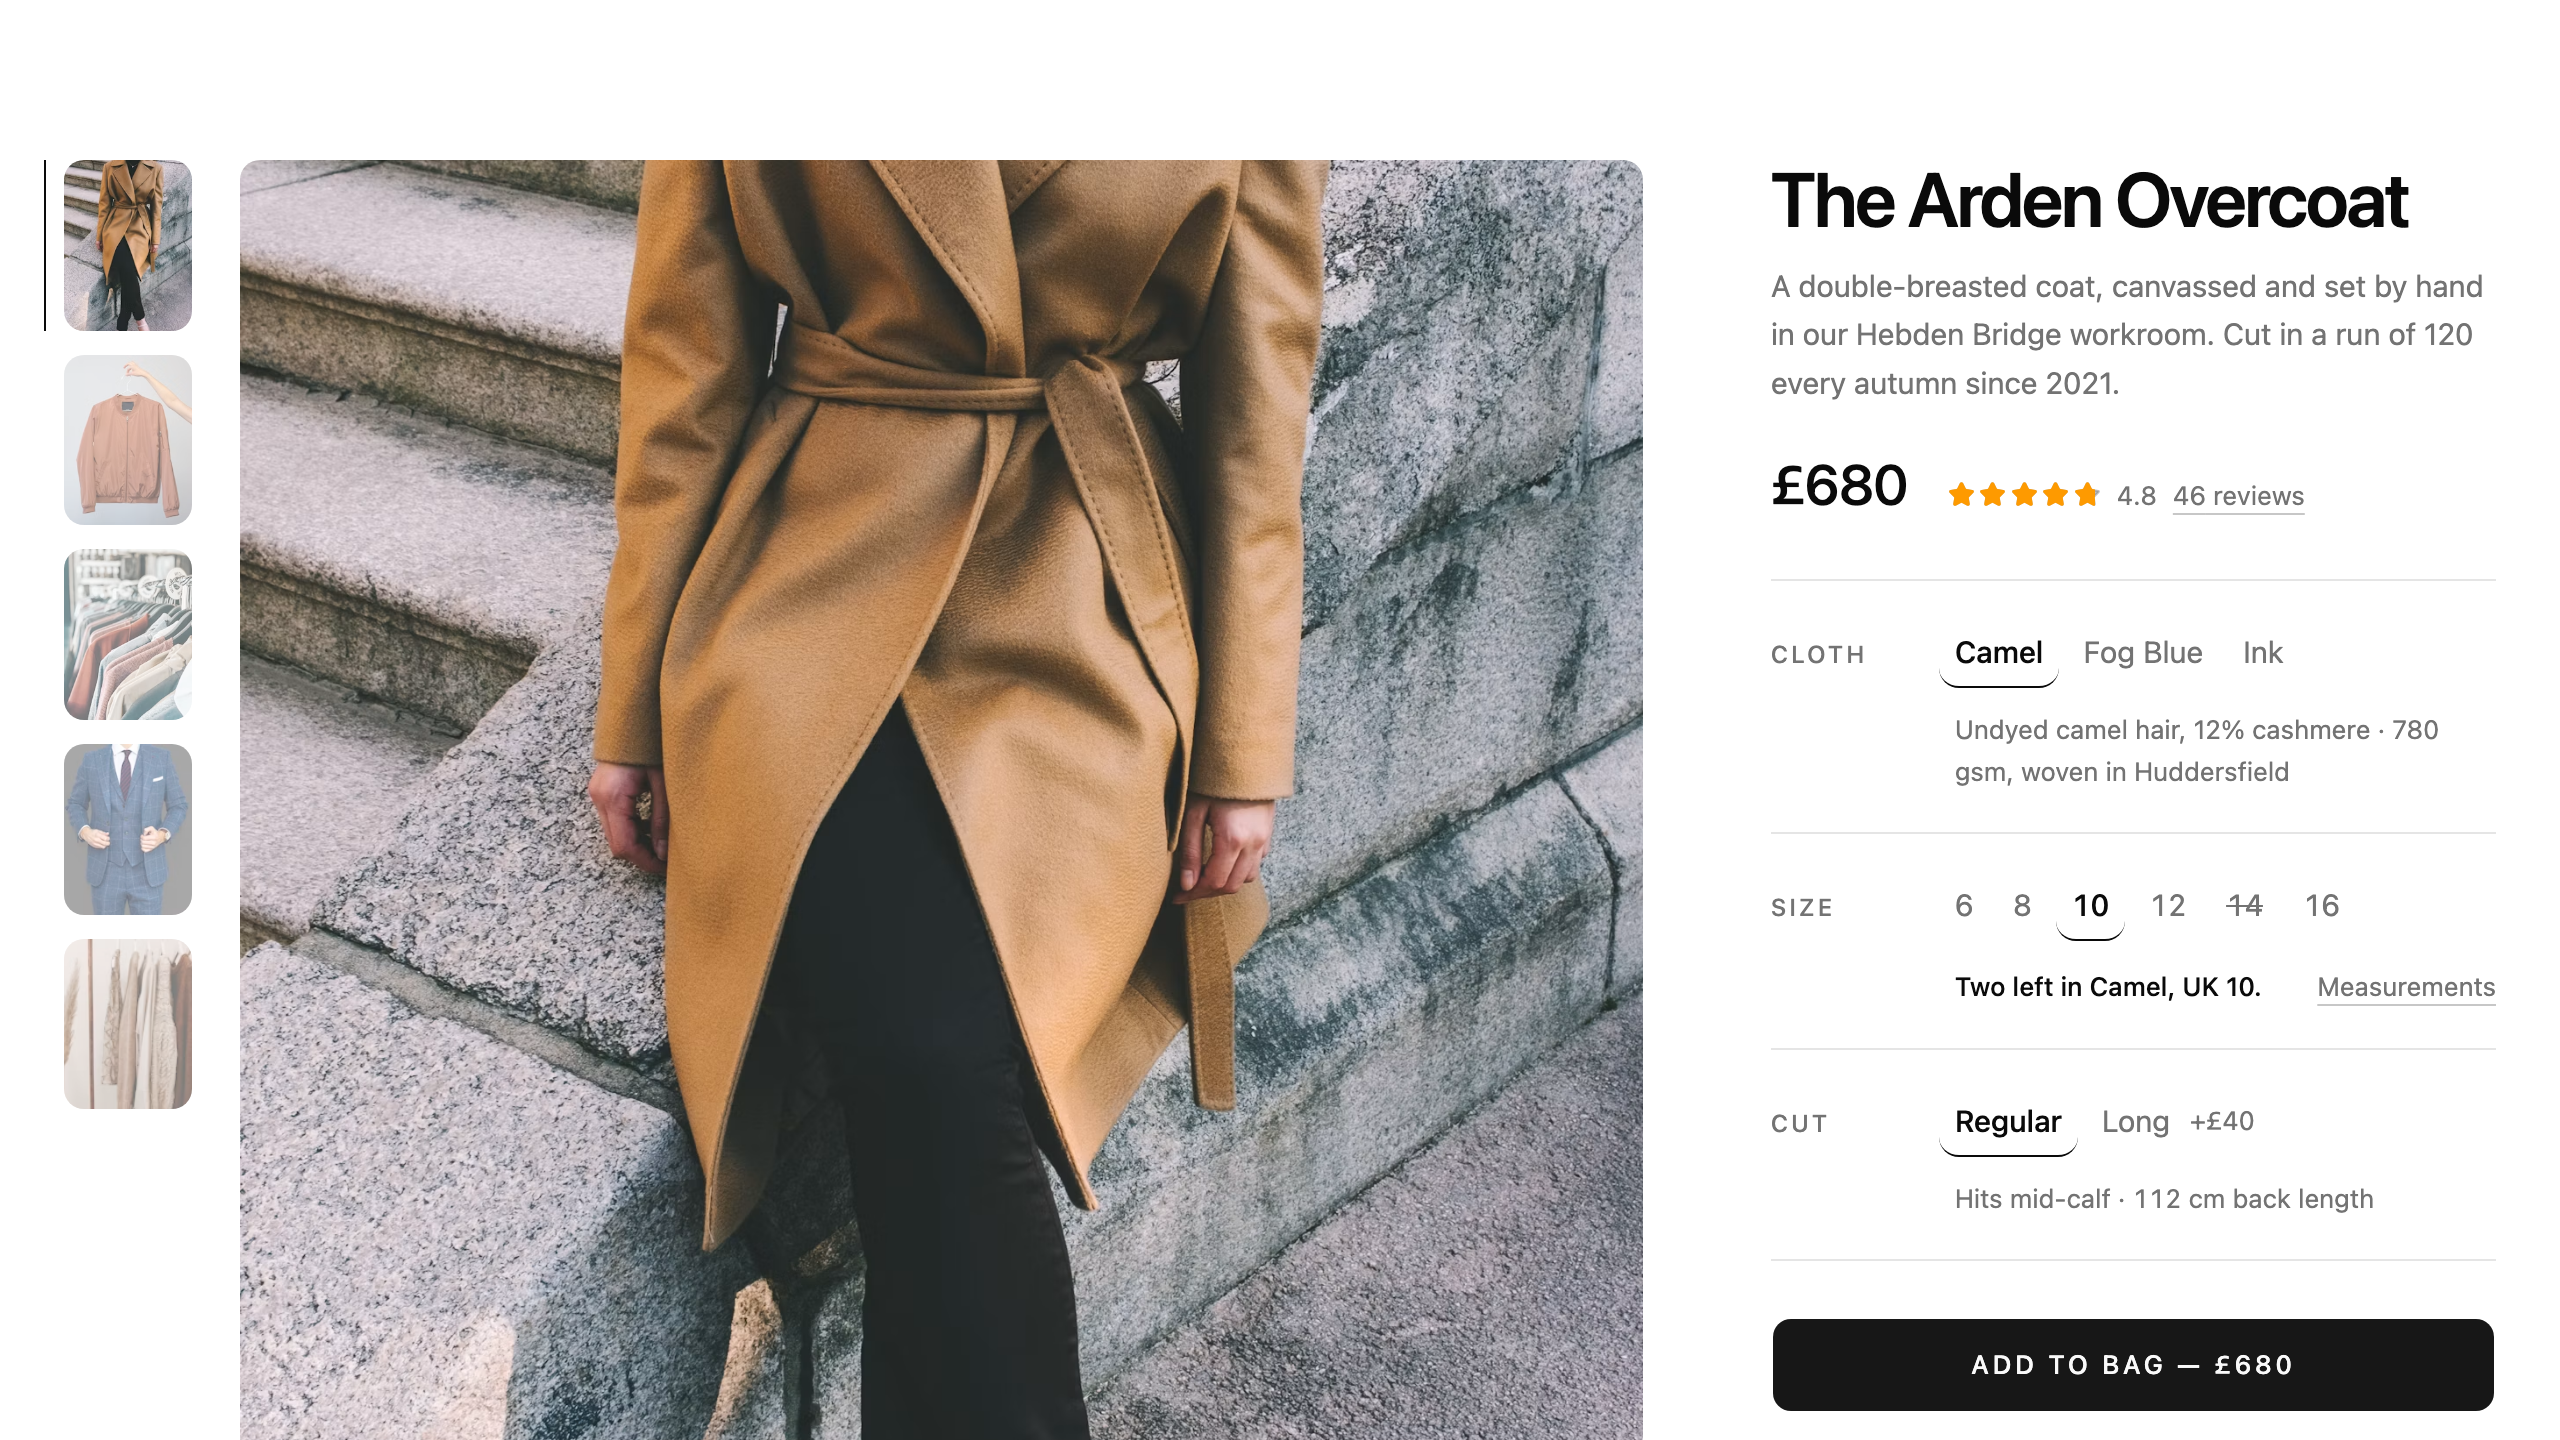2560x1440 pixels.
Task: Open the pink bomber jacket thumbnail
Action: pos(128,440)
